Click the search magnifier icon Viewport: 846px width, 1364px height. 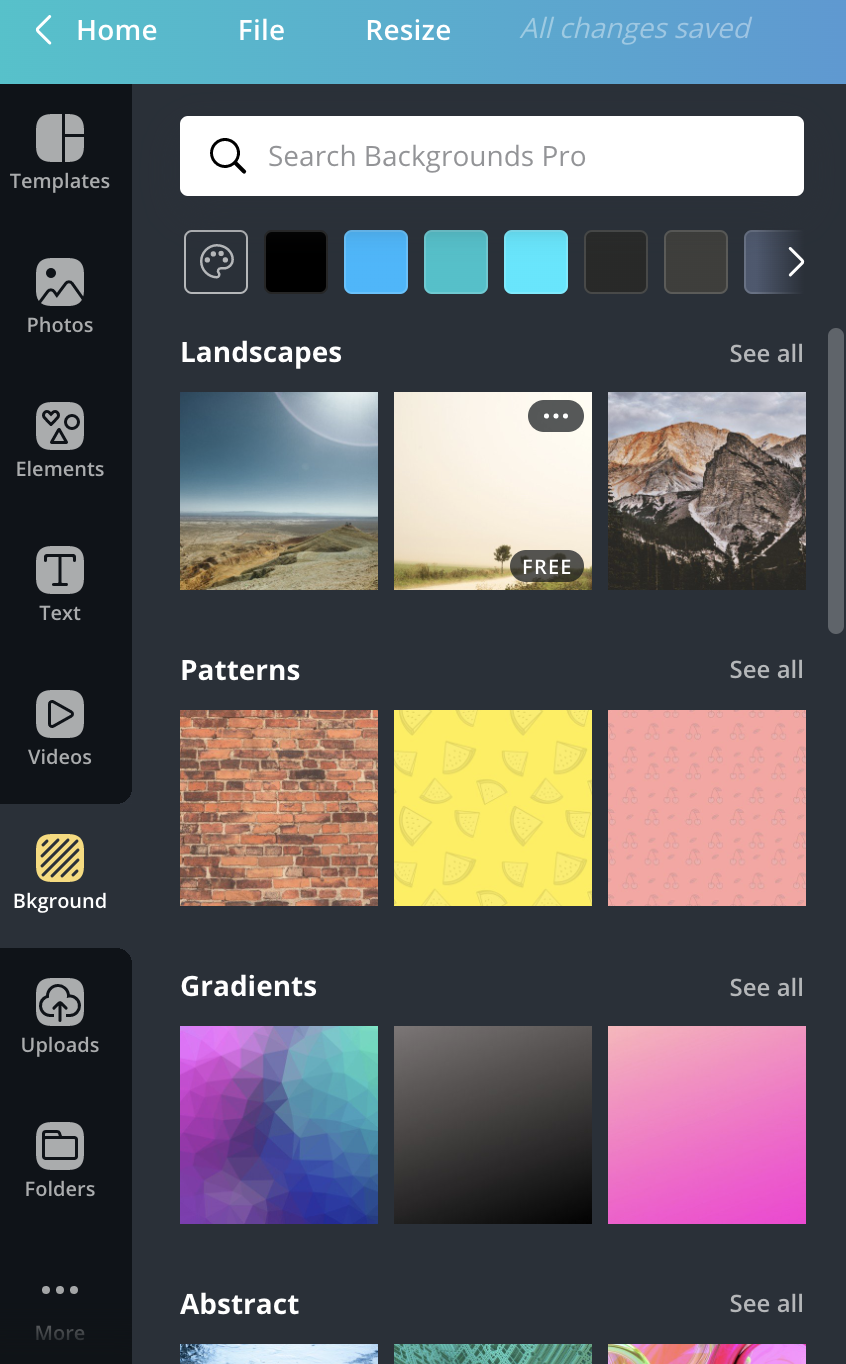click(x=227, y=156)
